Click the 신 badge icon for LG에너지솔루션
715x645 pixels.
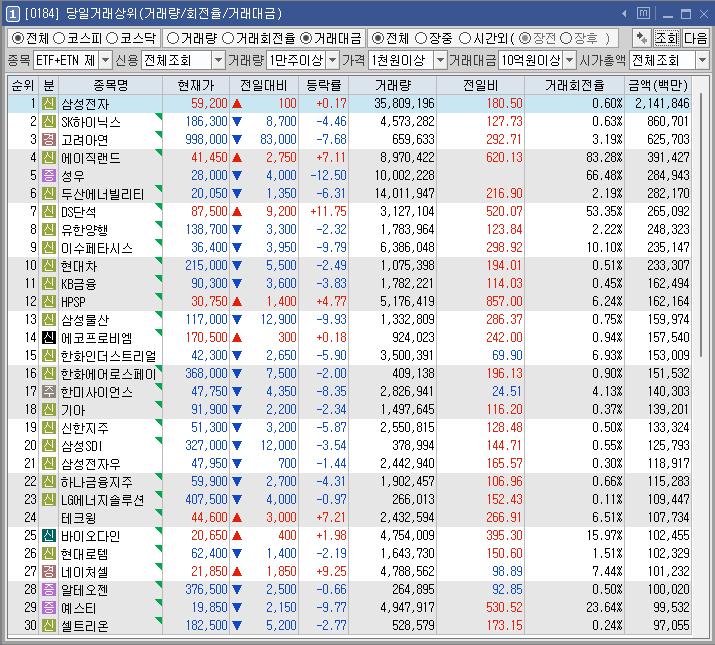(x=49, y=499)
